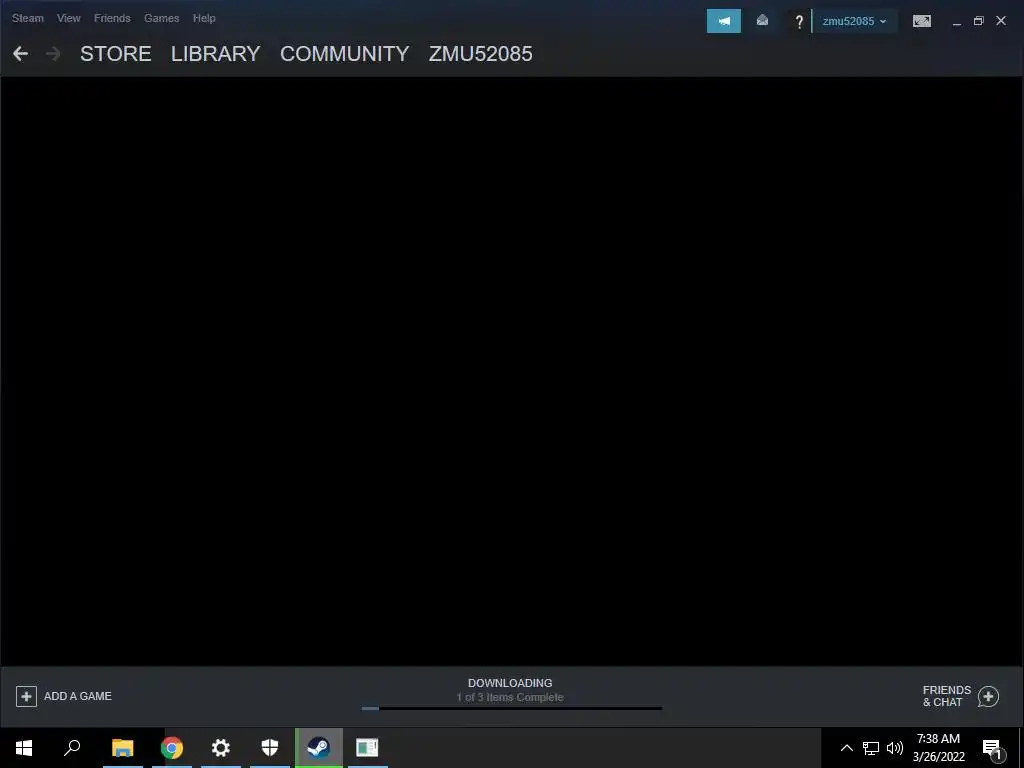Open File Explorer from the taskbar
Screen dimensions: 1024x768
(x=123, y=748)
